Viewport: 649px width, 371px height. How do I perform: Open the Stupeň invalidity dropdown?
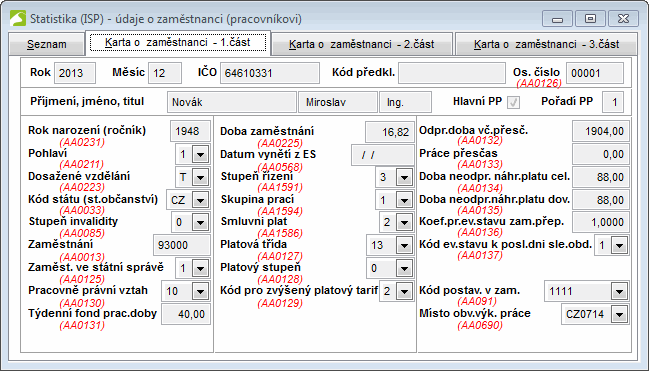pyautogui.click(x=200, y=223)
